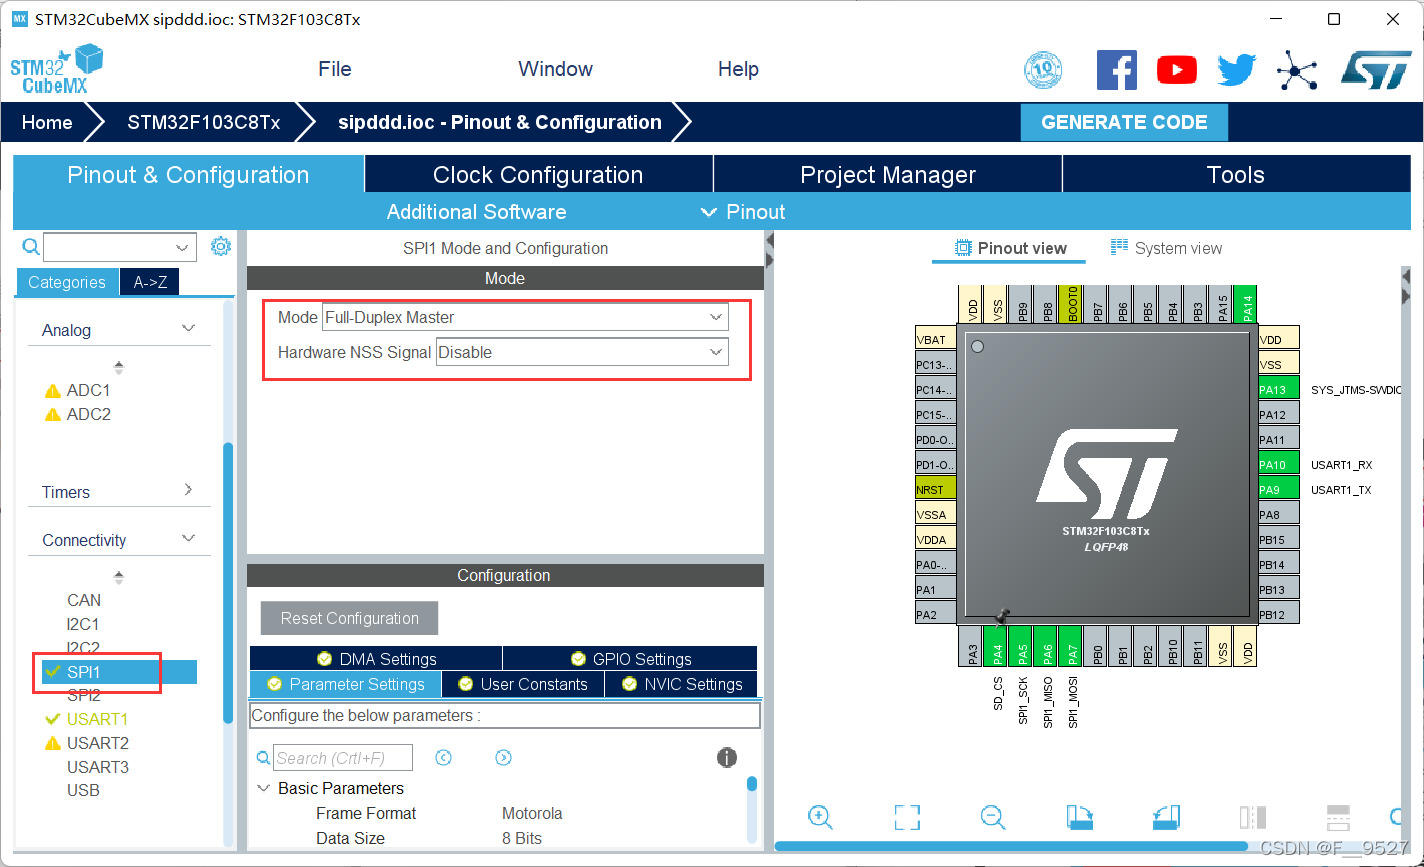Screen dimensions: 1424x867
Task: Click the pushpin marker on chip corner
Action: [1002, 617]
